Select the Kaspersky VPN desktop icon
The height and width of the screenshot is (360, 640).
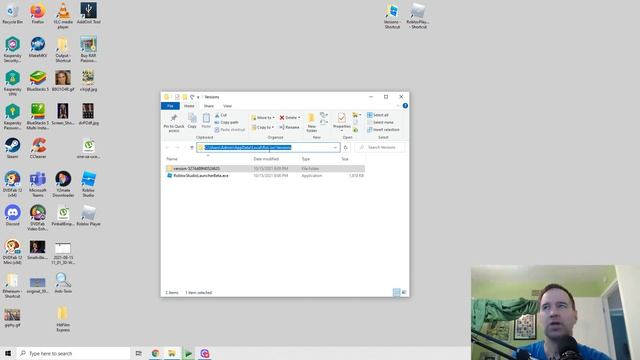click(13, 83)
